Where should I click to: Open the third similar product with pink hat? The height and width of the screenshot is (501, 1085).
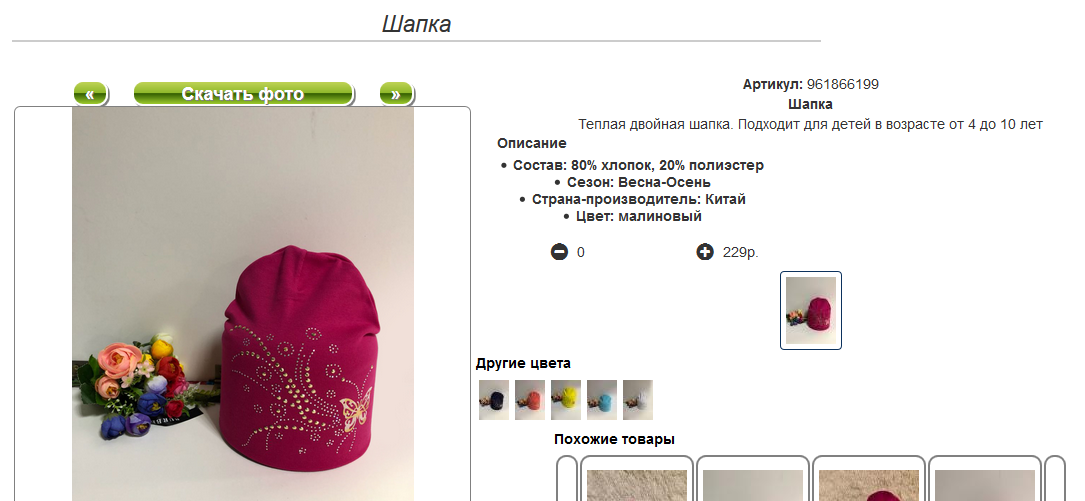tap(869, 479)
